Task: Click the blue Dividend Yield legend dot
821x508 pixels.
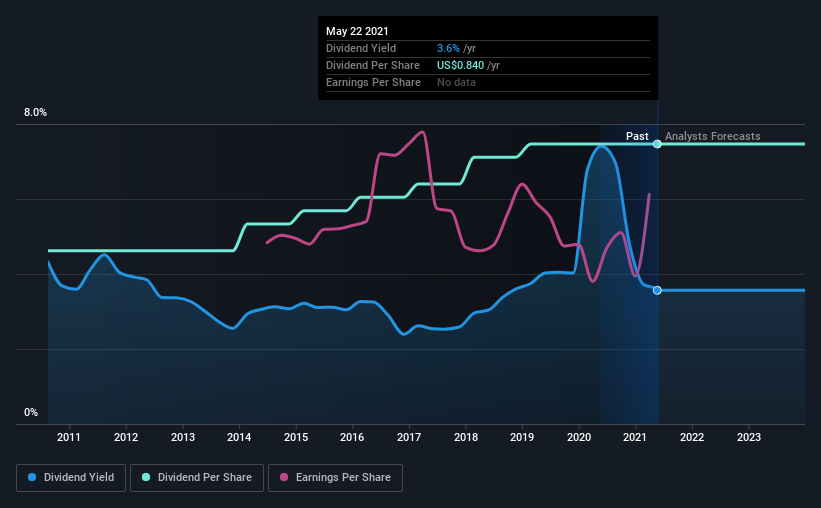Action: click(32, 478)
